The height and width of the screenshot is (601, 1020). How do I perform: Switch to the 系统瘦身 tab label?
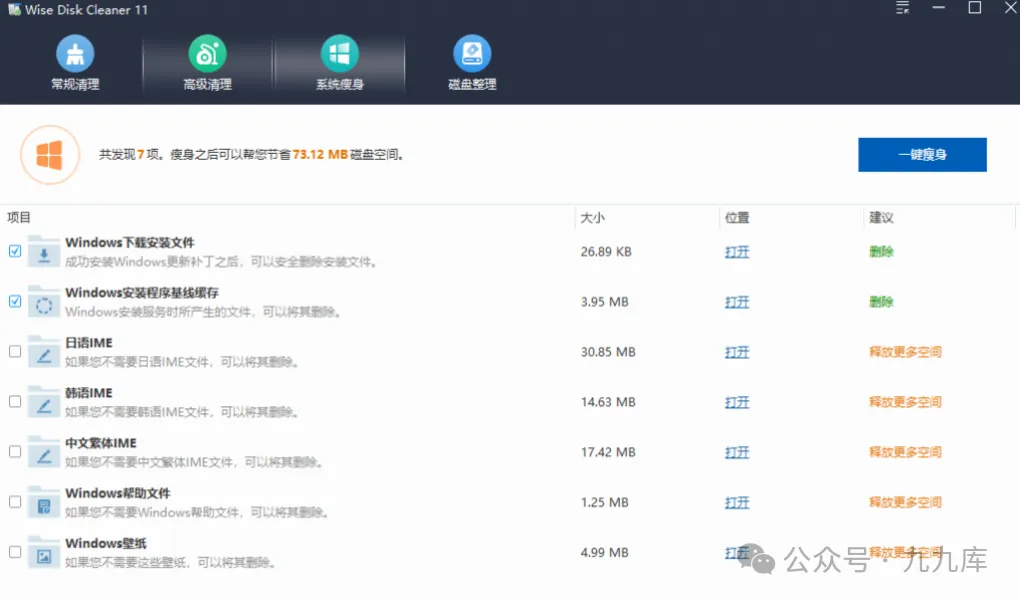[340, 84]
